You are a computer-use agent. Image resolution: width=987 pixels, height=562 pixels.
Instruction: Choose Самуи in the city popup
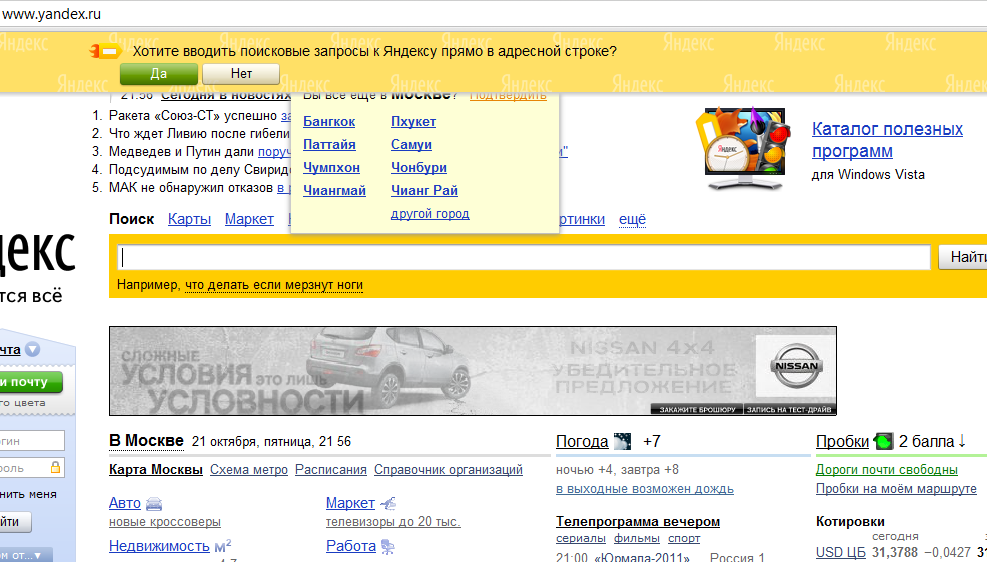click(411, 144)
